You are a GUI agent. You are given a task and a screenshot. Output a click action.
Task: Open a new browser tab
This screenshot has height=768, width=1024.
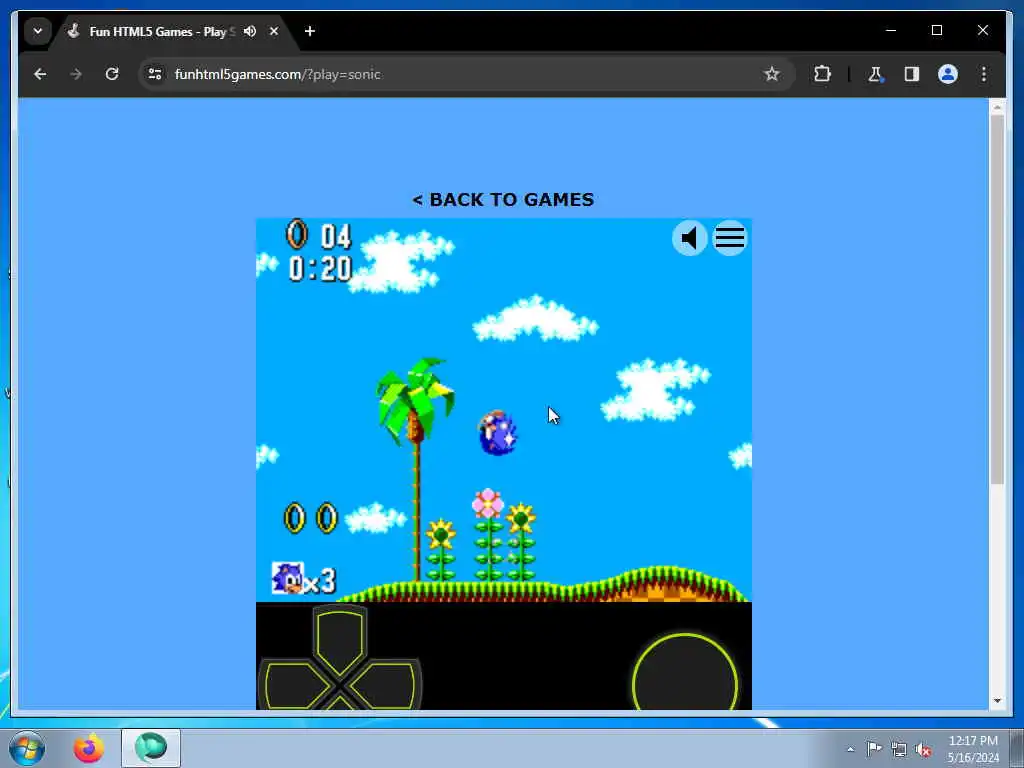pyautogui.click(x=310, y=31)
